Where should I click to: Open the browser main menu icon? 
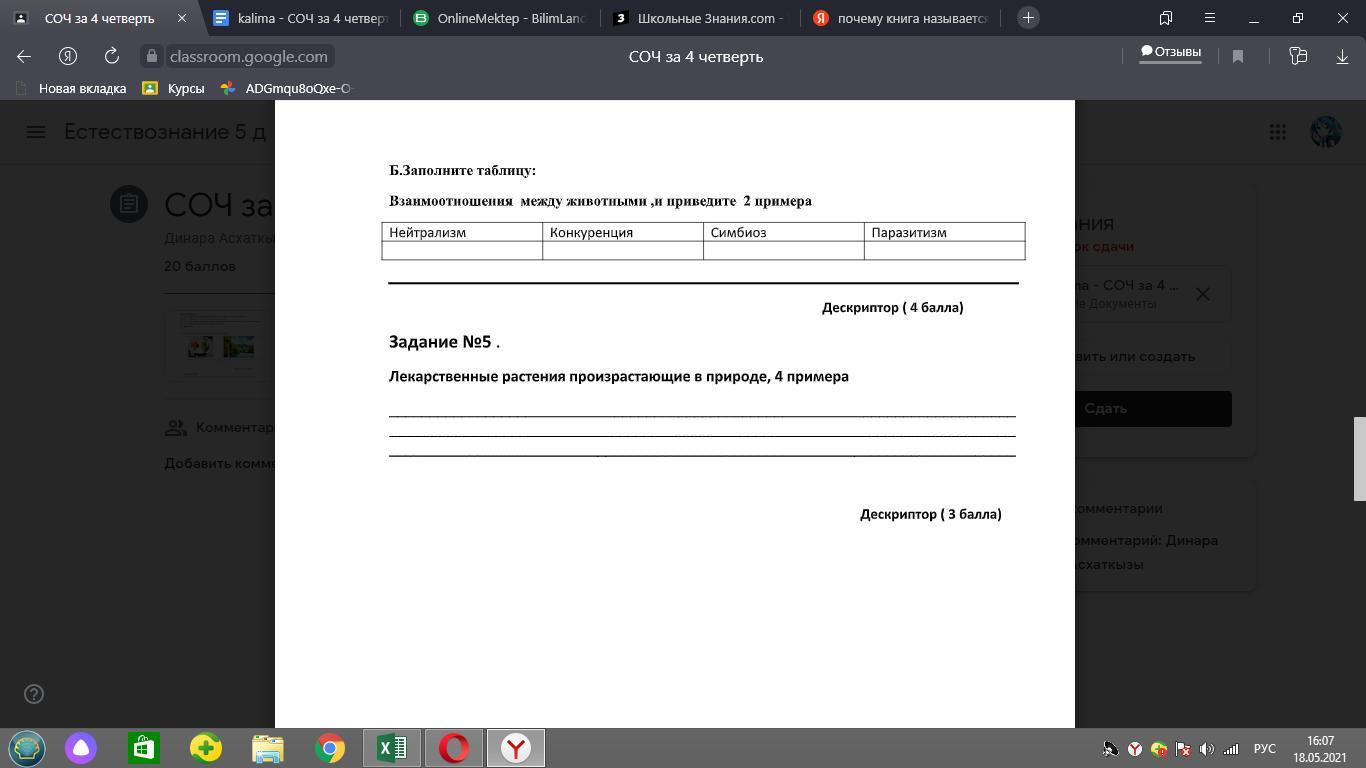point(1209,18)
